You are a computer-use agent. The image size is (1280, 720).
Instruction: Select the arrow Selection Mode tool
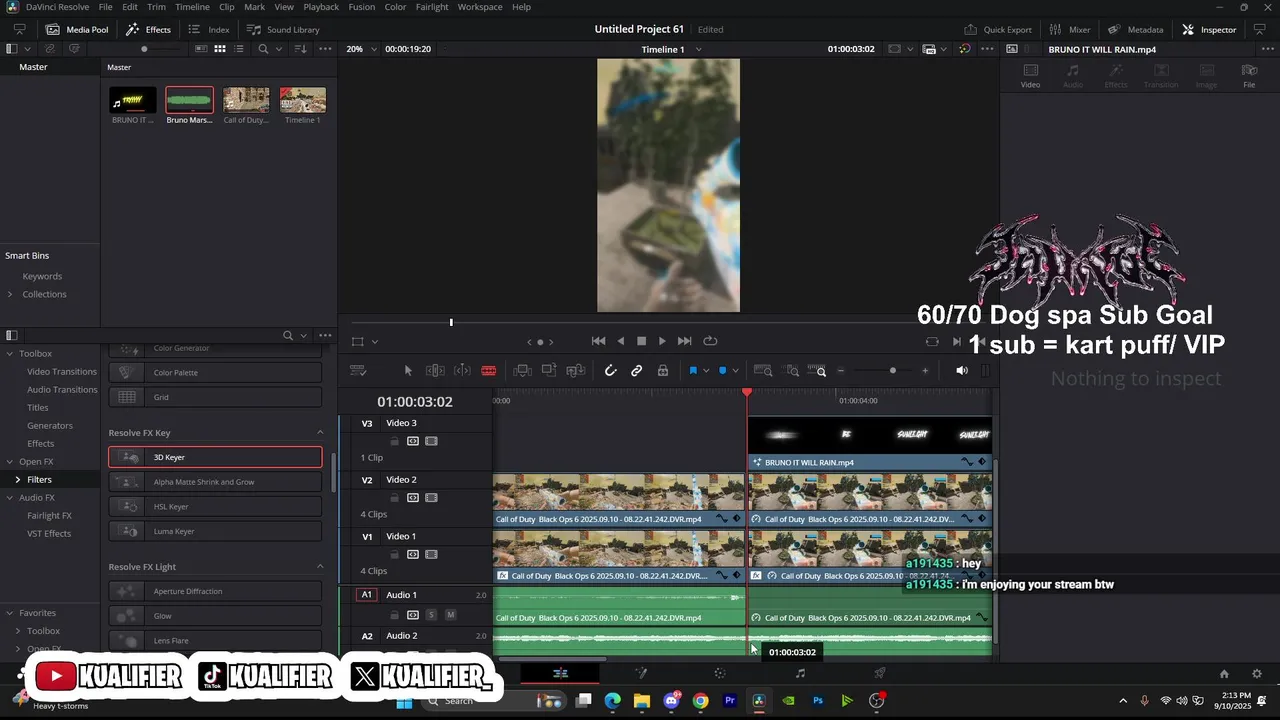click(x=408, y=371)
